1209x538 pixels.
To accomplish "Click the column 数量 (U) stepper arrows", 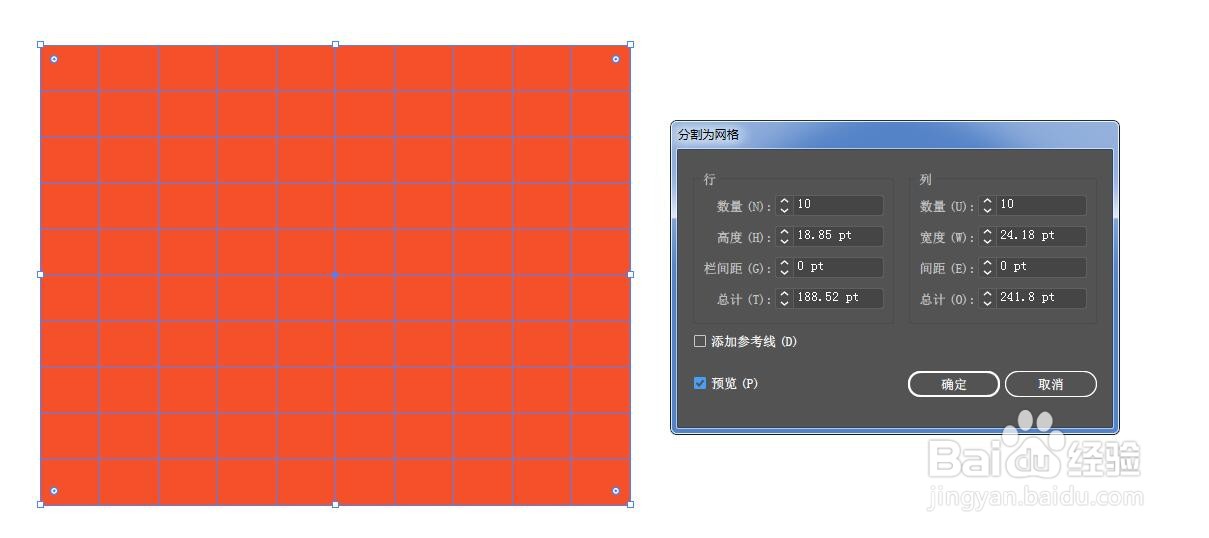I will [987, 205].
